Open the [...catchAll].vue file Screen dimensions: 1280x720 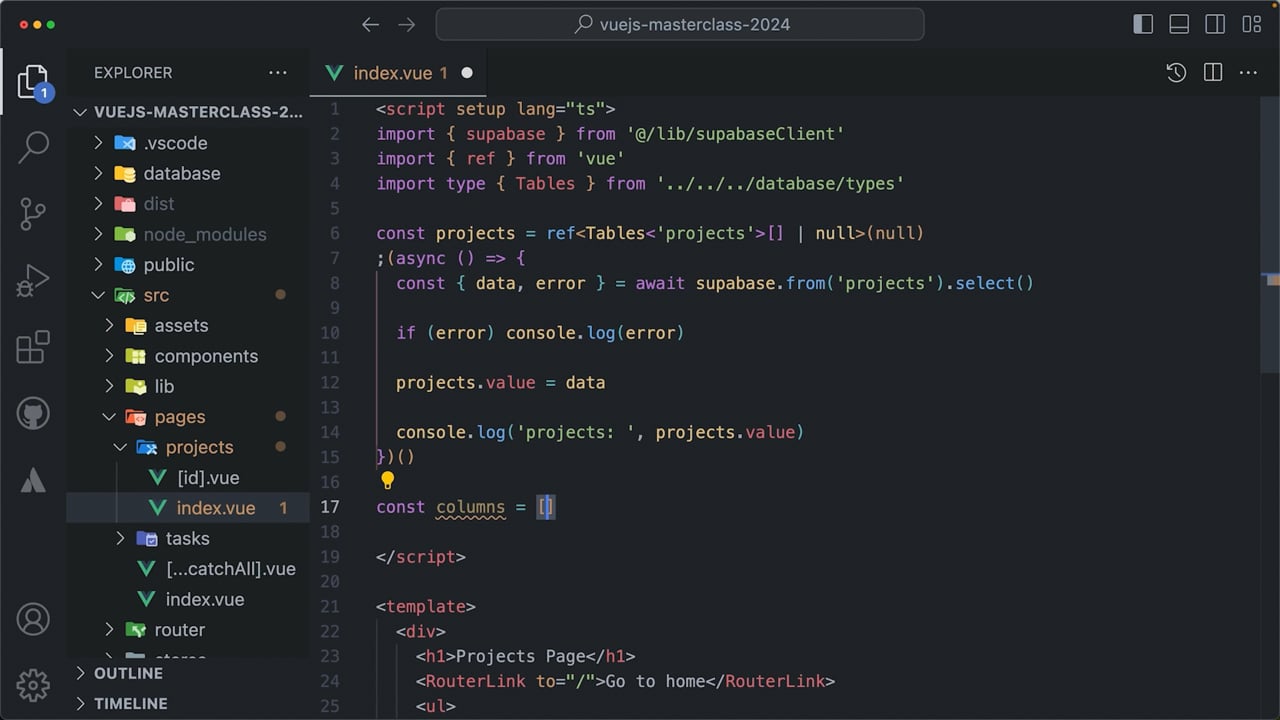point(188,569)
